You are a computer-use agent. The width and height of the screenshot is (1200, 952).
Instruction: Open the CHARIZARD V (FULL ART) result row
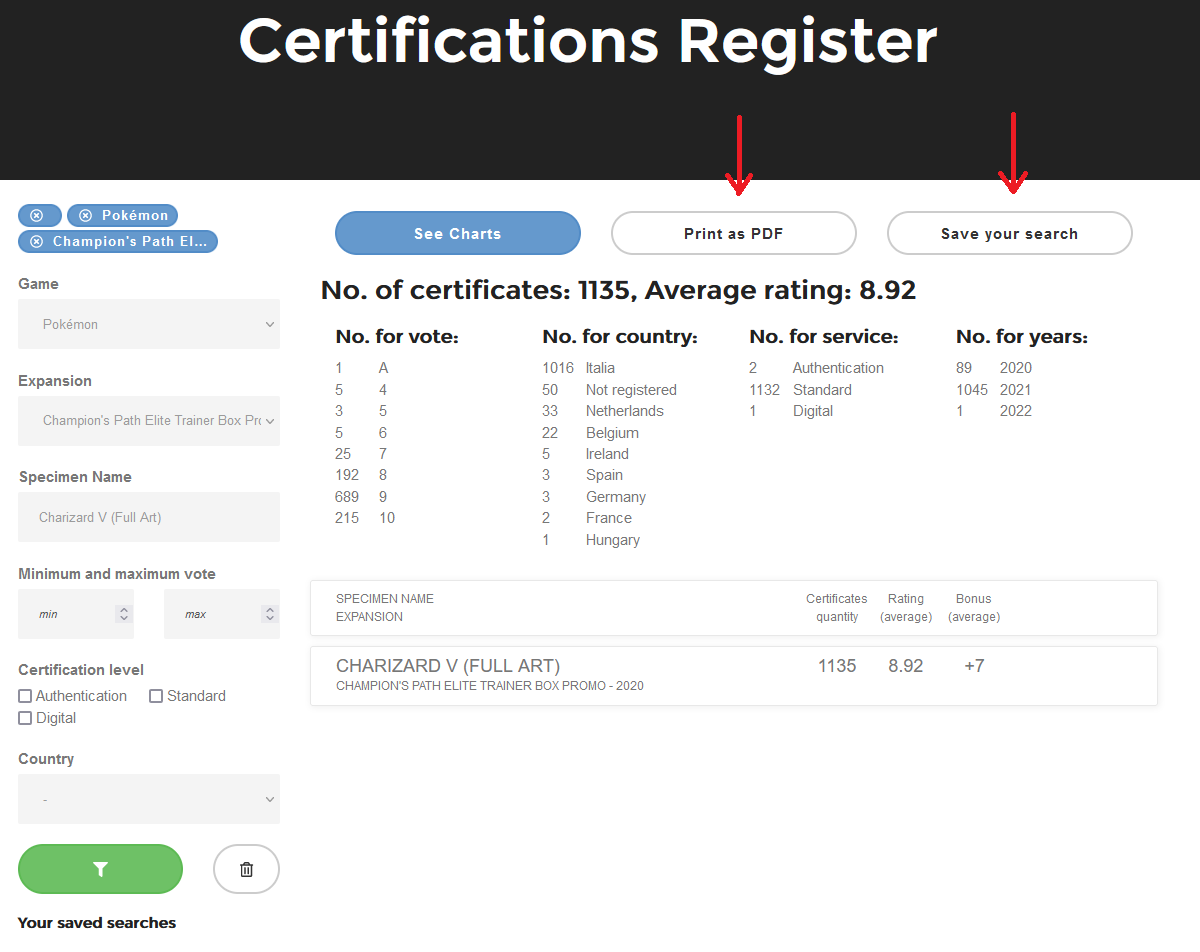(733, 676)
